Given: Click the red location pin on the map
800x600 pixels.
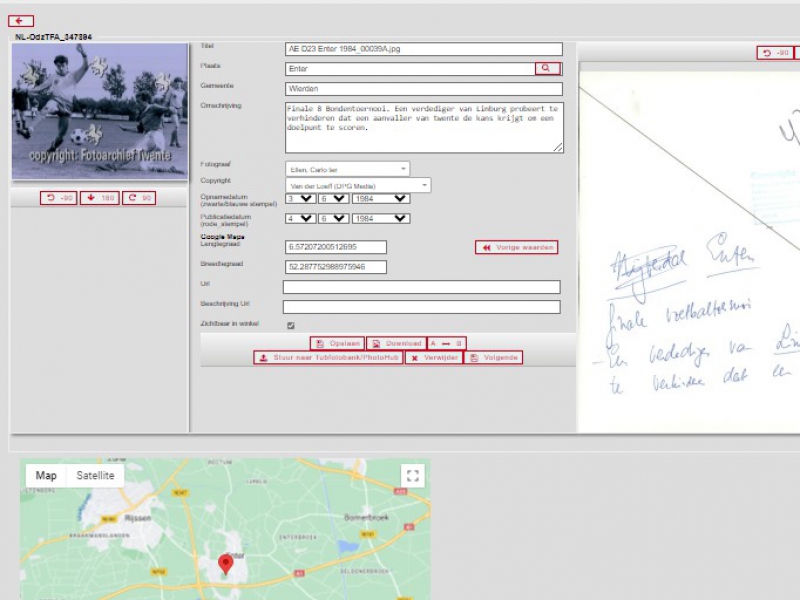Looking at the screenshot, I should click(226, 564).
